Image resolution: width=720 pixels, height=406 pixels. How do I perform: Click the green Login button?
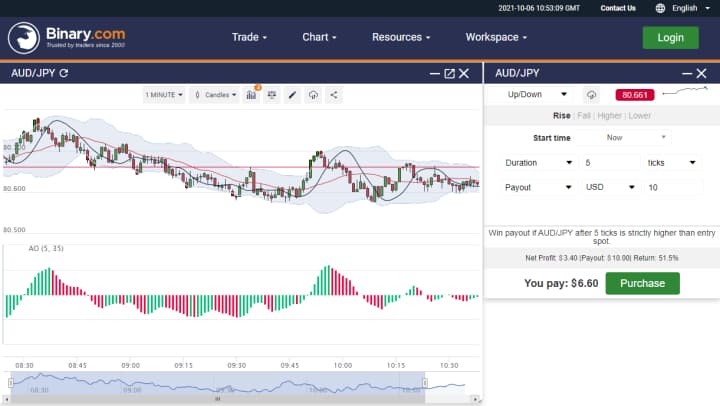point(670,38)
